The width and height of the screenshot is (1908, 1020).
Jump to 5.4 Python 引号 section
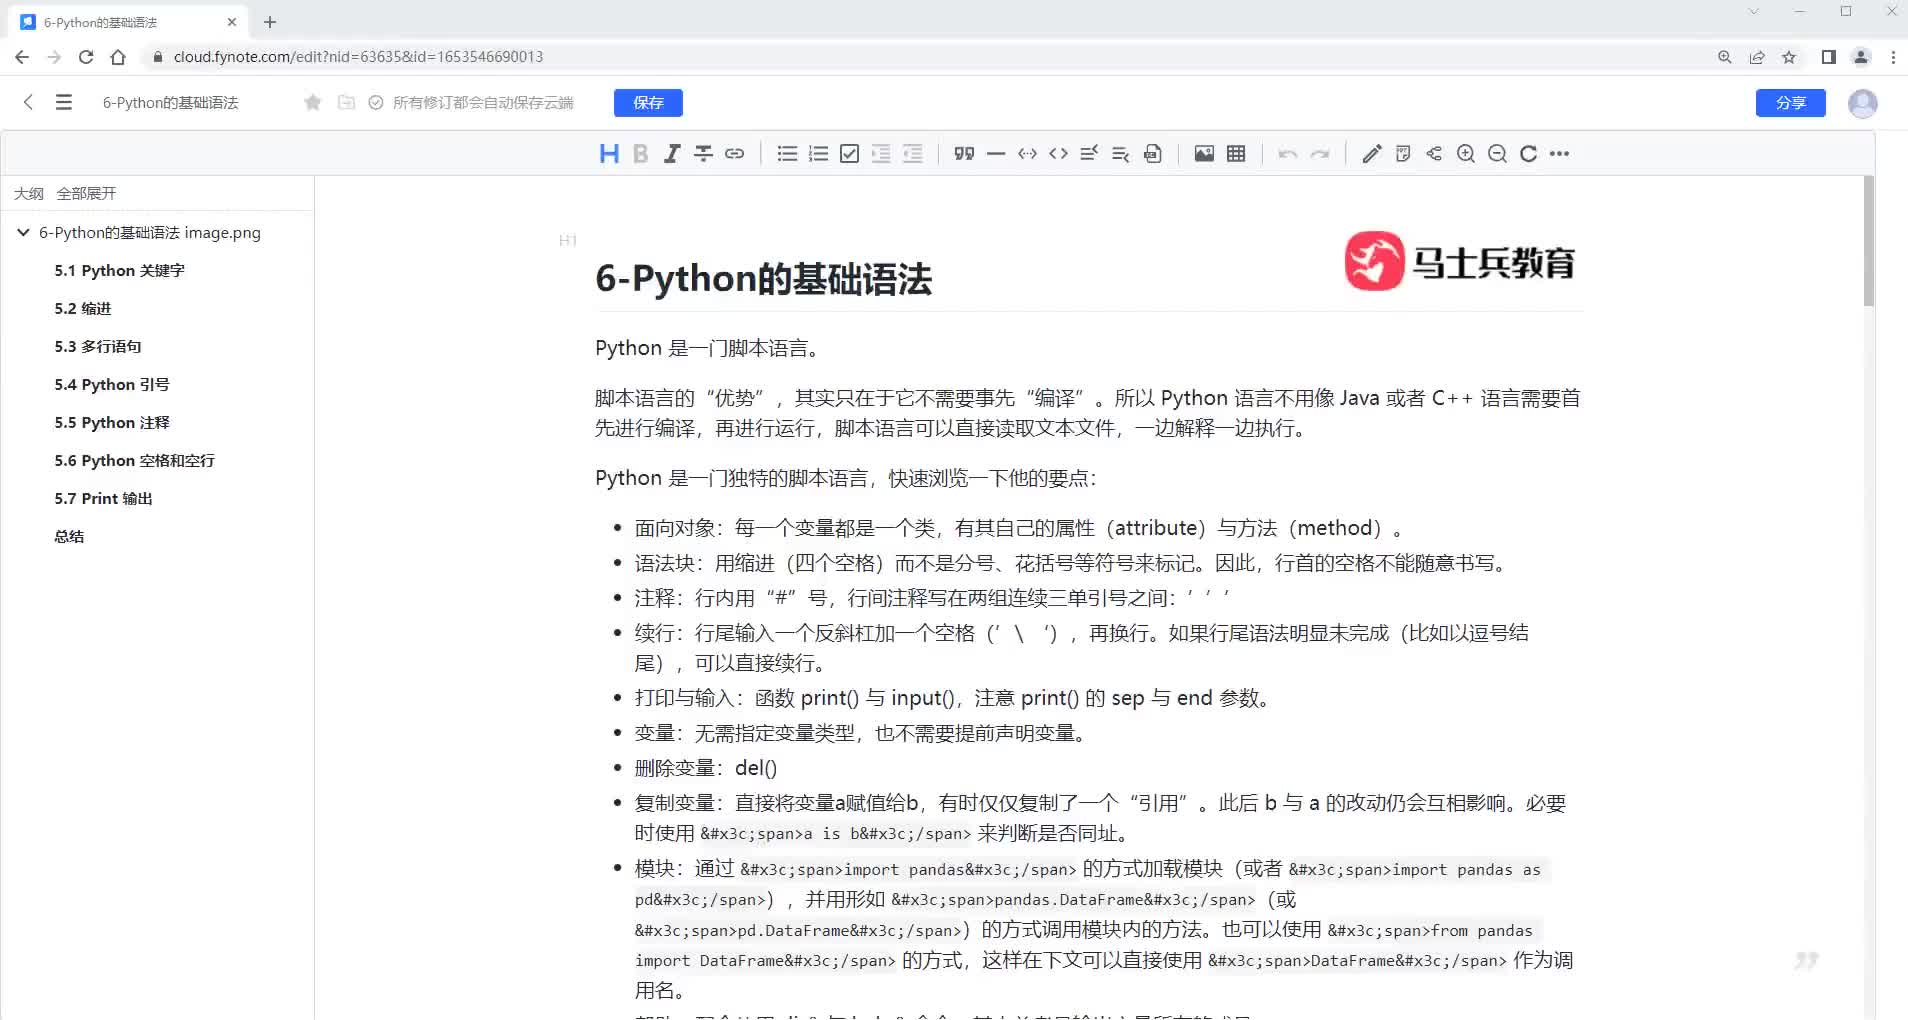point(112,385)
